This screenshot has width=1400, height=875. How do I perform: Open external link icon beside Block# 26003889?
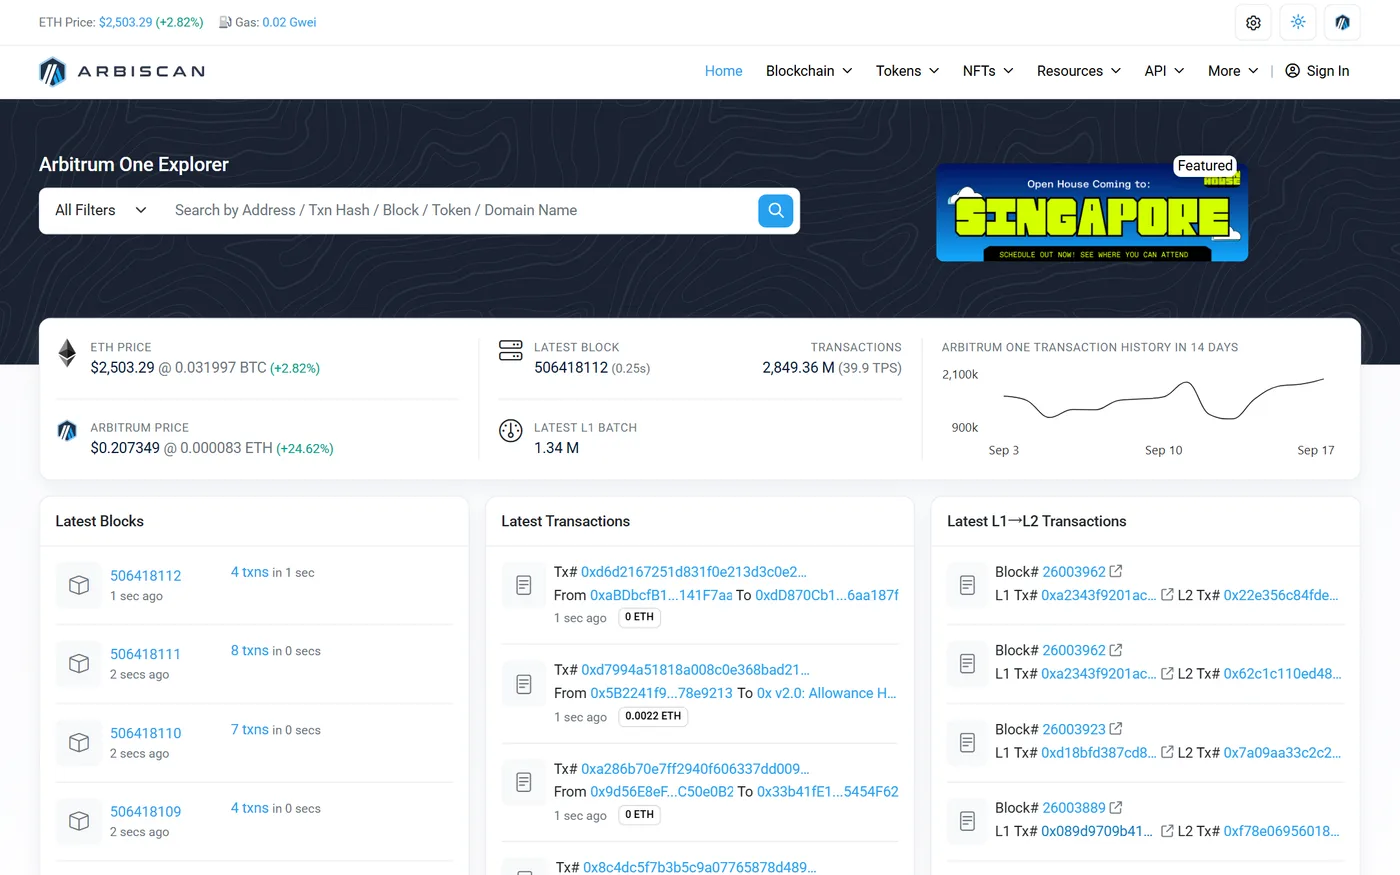(x=1116, y=807)
